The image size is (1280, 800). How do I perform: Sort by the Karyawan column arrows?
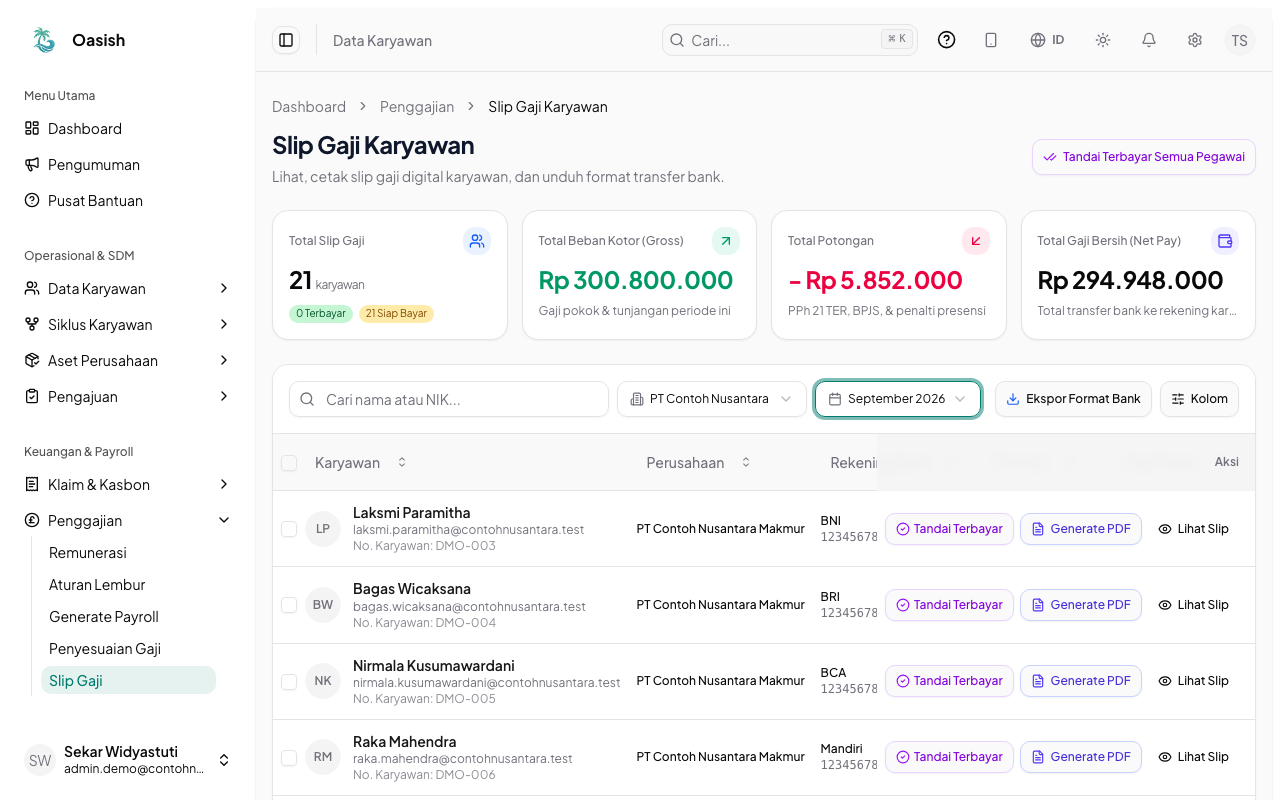pyautogui.click(x=402, y=462)
